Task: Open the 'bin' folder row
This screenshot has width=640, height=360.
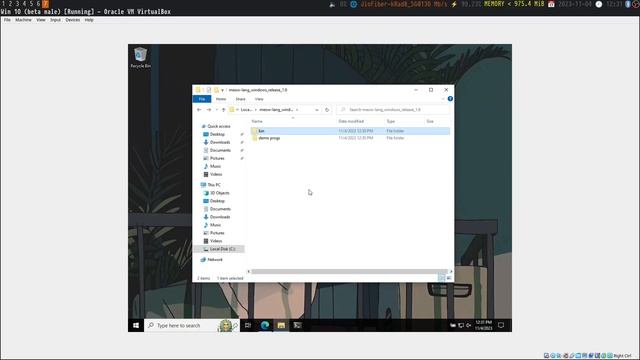Action: click(350, 131)
